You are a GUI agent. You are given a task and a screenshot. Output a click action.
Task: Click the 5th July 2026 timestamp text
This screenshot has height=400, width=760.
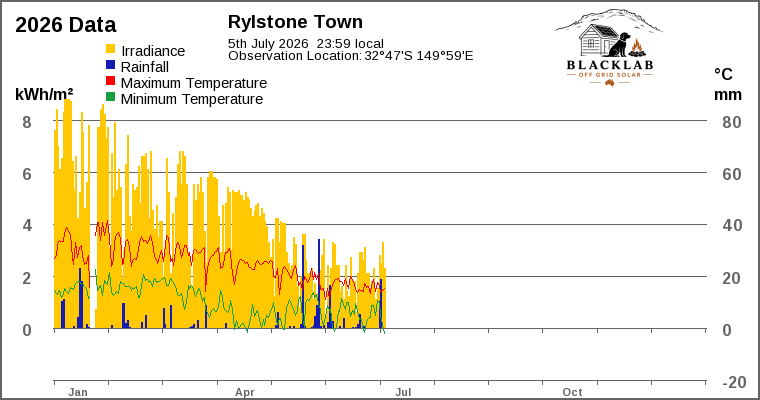(x=306, y=44)
